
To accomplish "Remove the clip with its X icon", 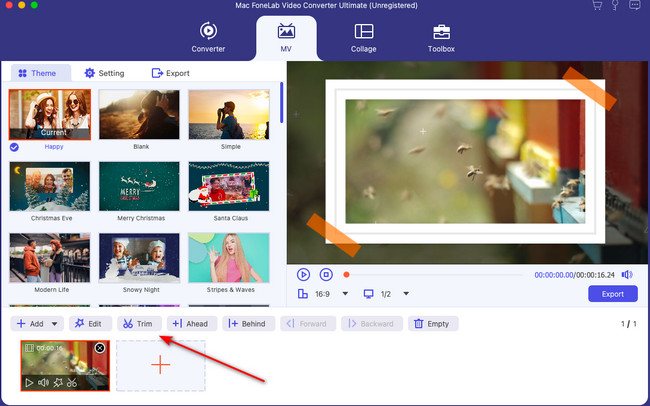I will click(x=100, y=348).
